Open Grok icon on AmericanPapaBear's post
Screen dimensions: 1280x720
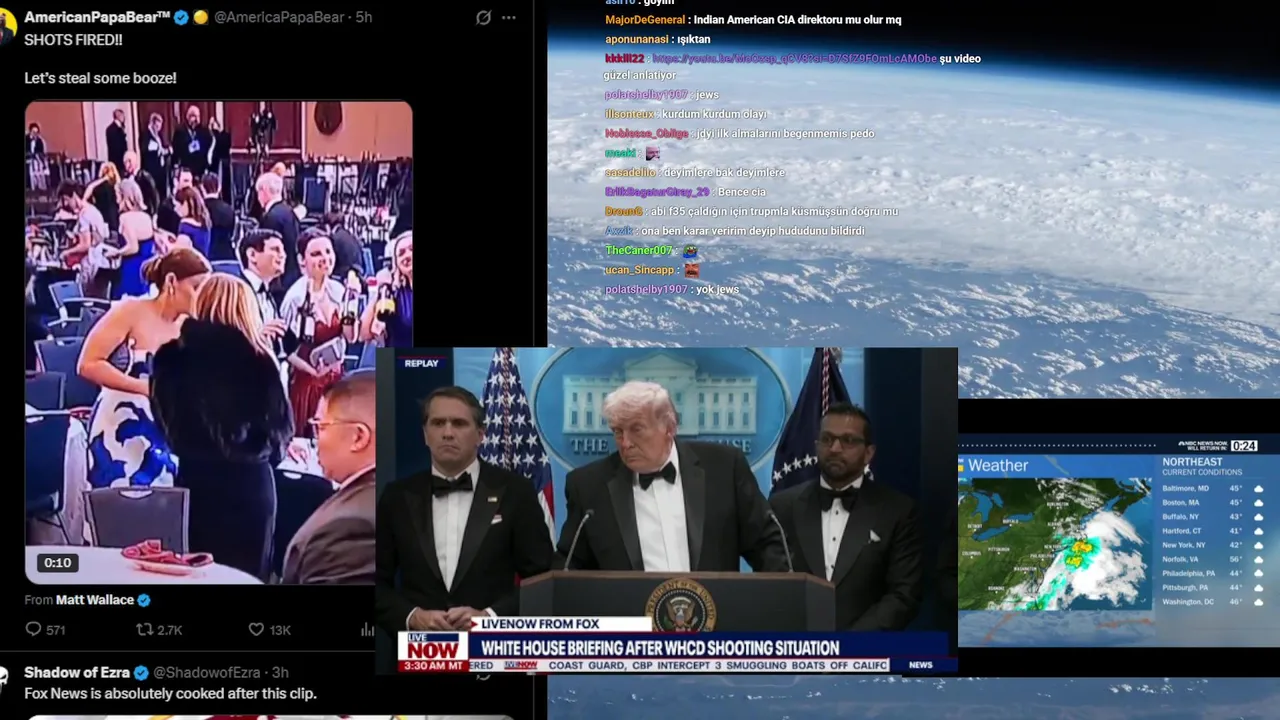click(x=484, y=18)
